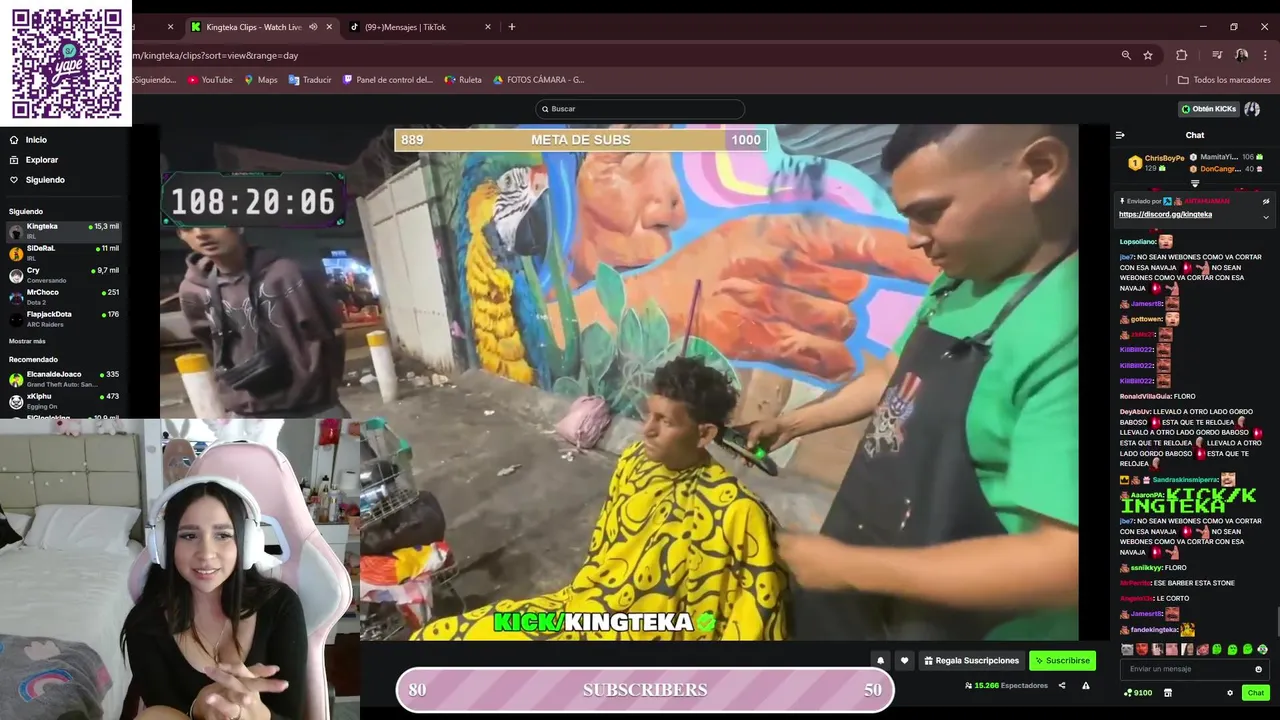This screenshot has width=1280, height=720.
Task: Collapse the chat panel with arrow icon
Action: [x=1120, y=135]
